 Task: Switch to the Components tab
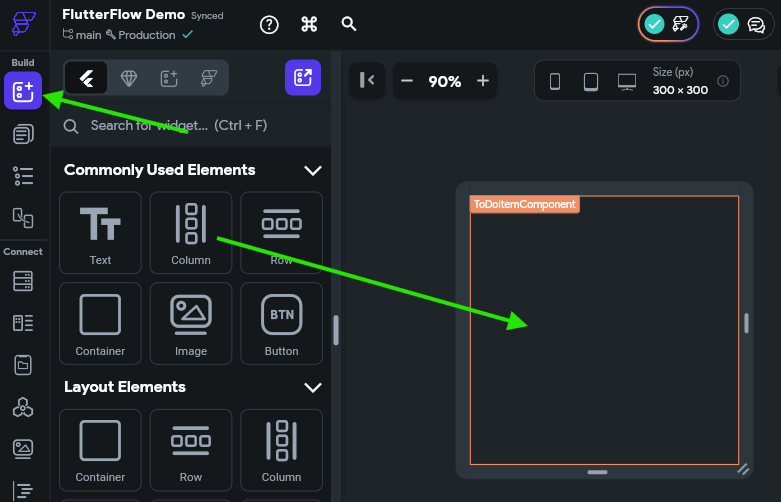click(169, 78)
